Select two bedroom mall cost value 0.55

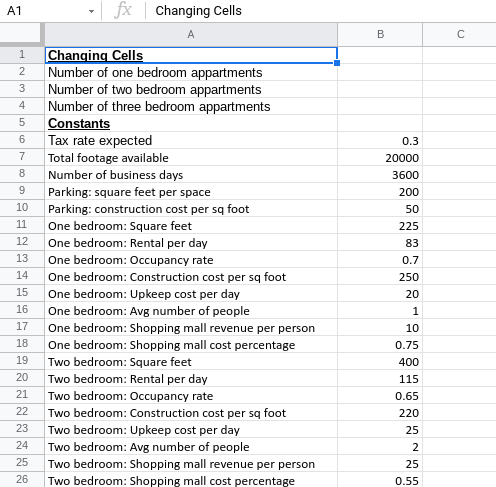click(380, 480)
